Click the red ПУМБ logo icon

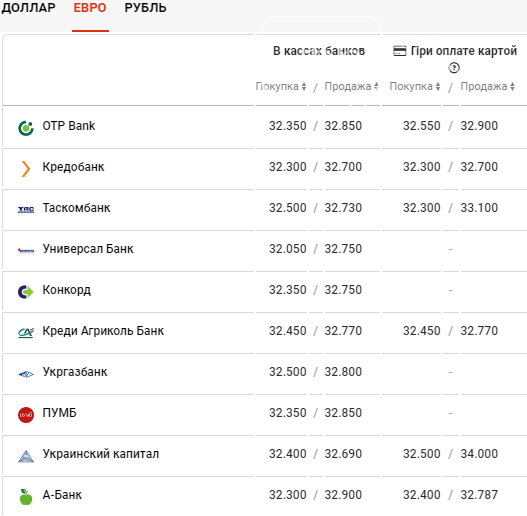coord(26,414)
